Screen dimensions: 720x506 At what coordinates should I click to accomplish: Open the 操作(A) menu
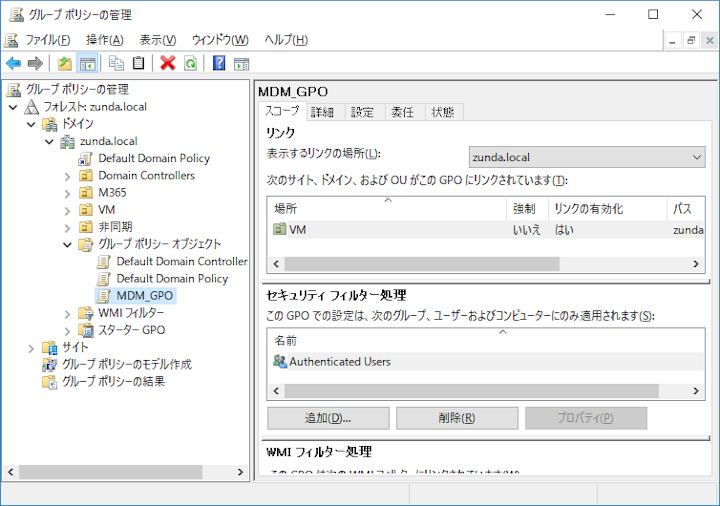105,40
